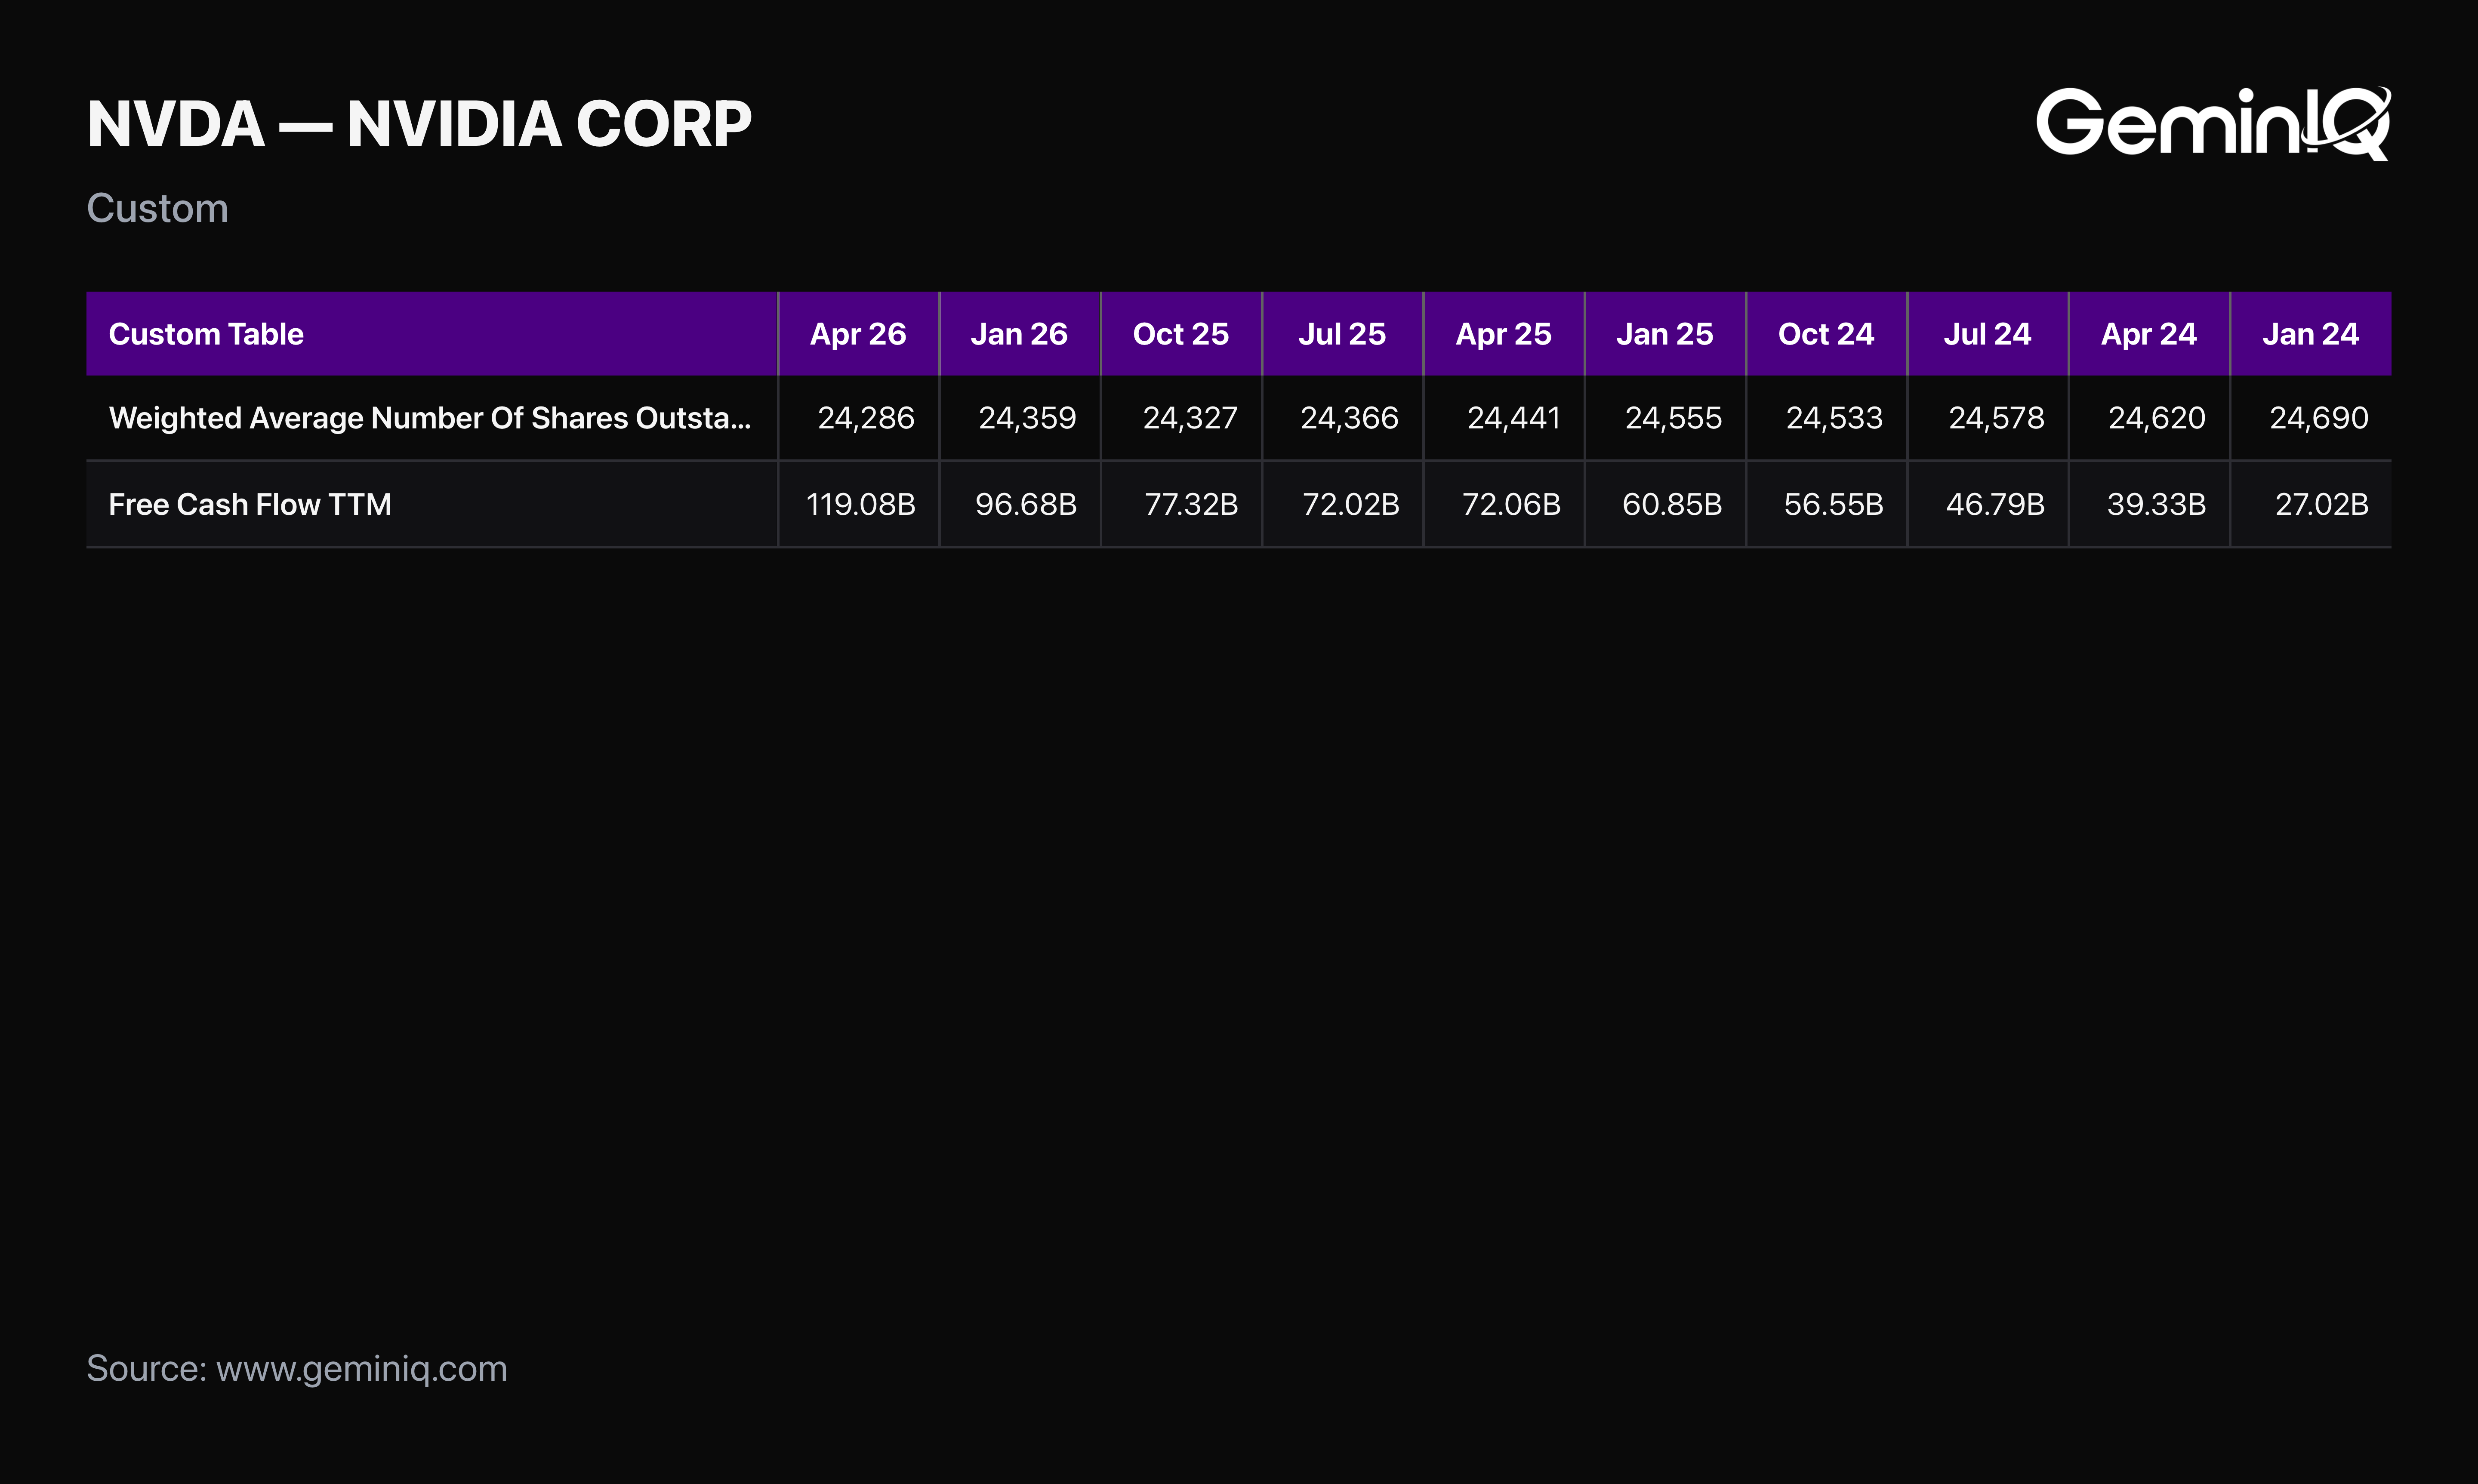Select the Jan 26 column header
The width and height of the screenshot is (2478, 1484).
(x=1019, y=334)
